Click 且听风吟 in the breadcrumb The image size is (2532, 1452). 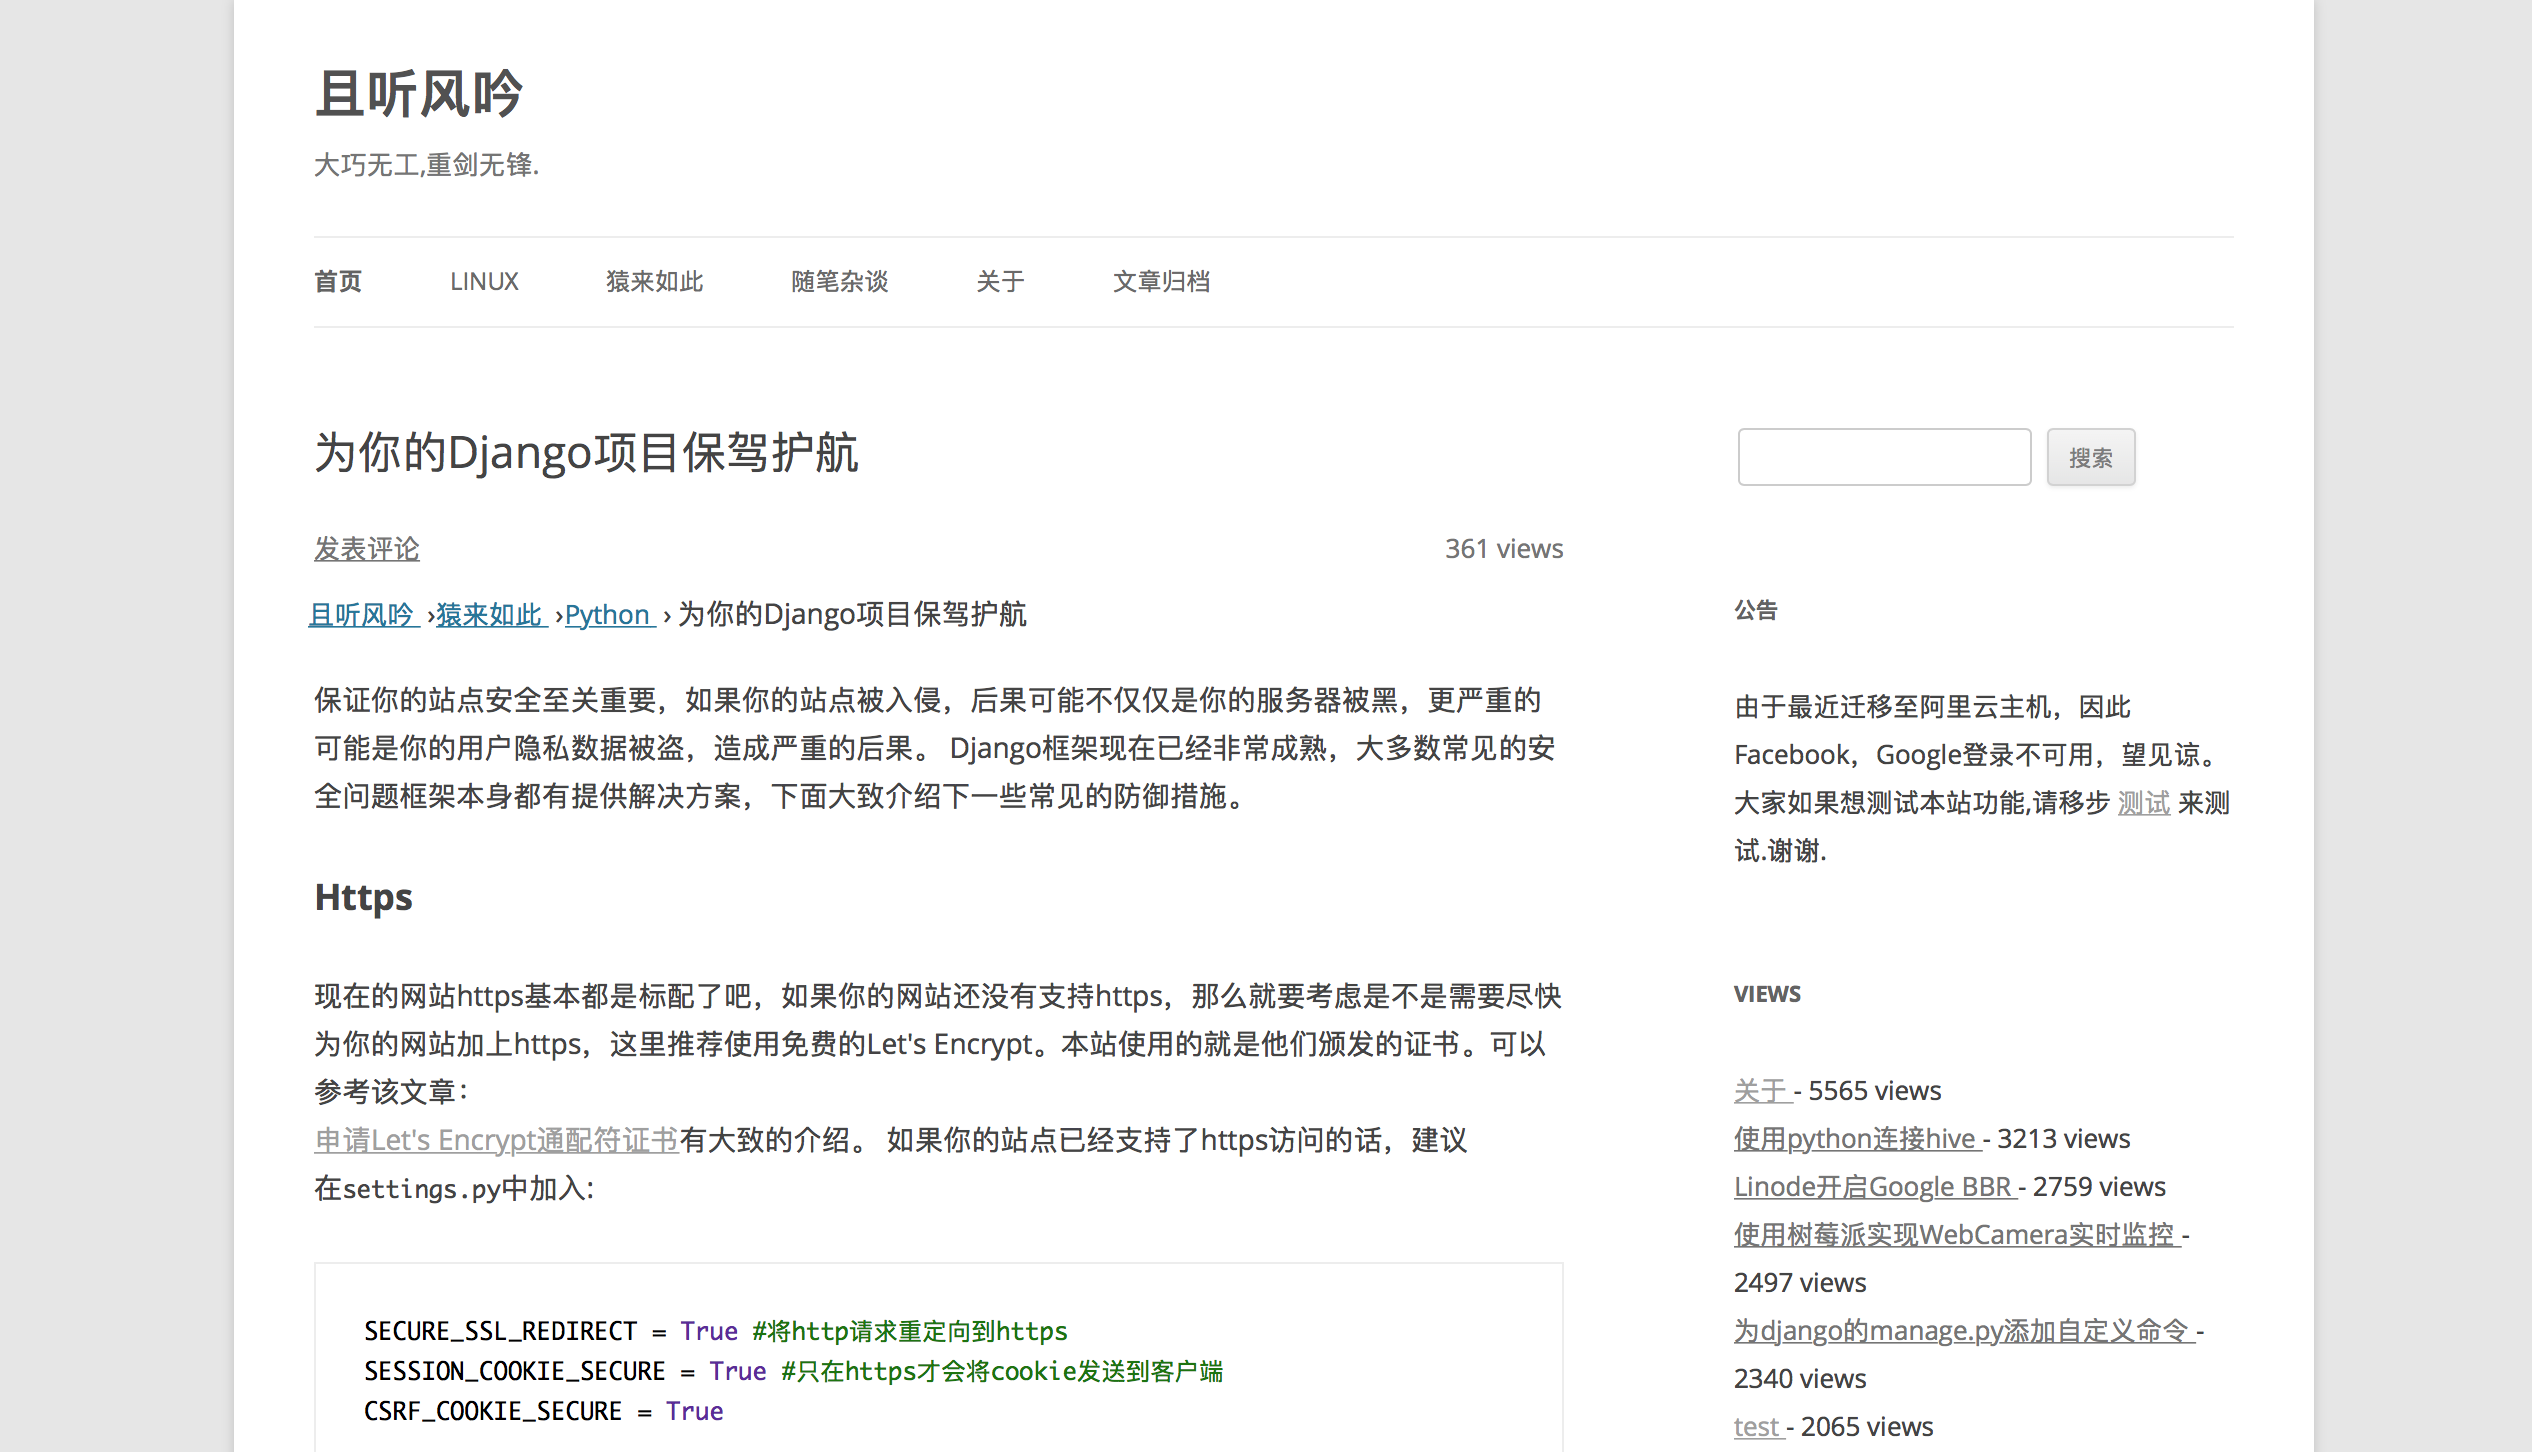pos(362,614)
